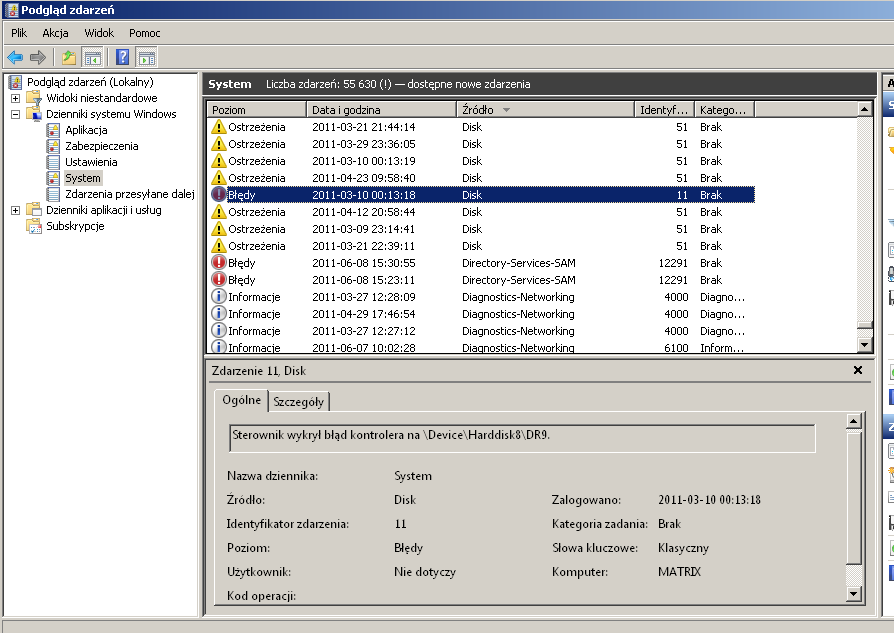Click event list scrollbar down arrow

864,344
